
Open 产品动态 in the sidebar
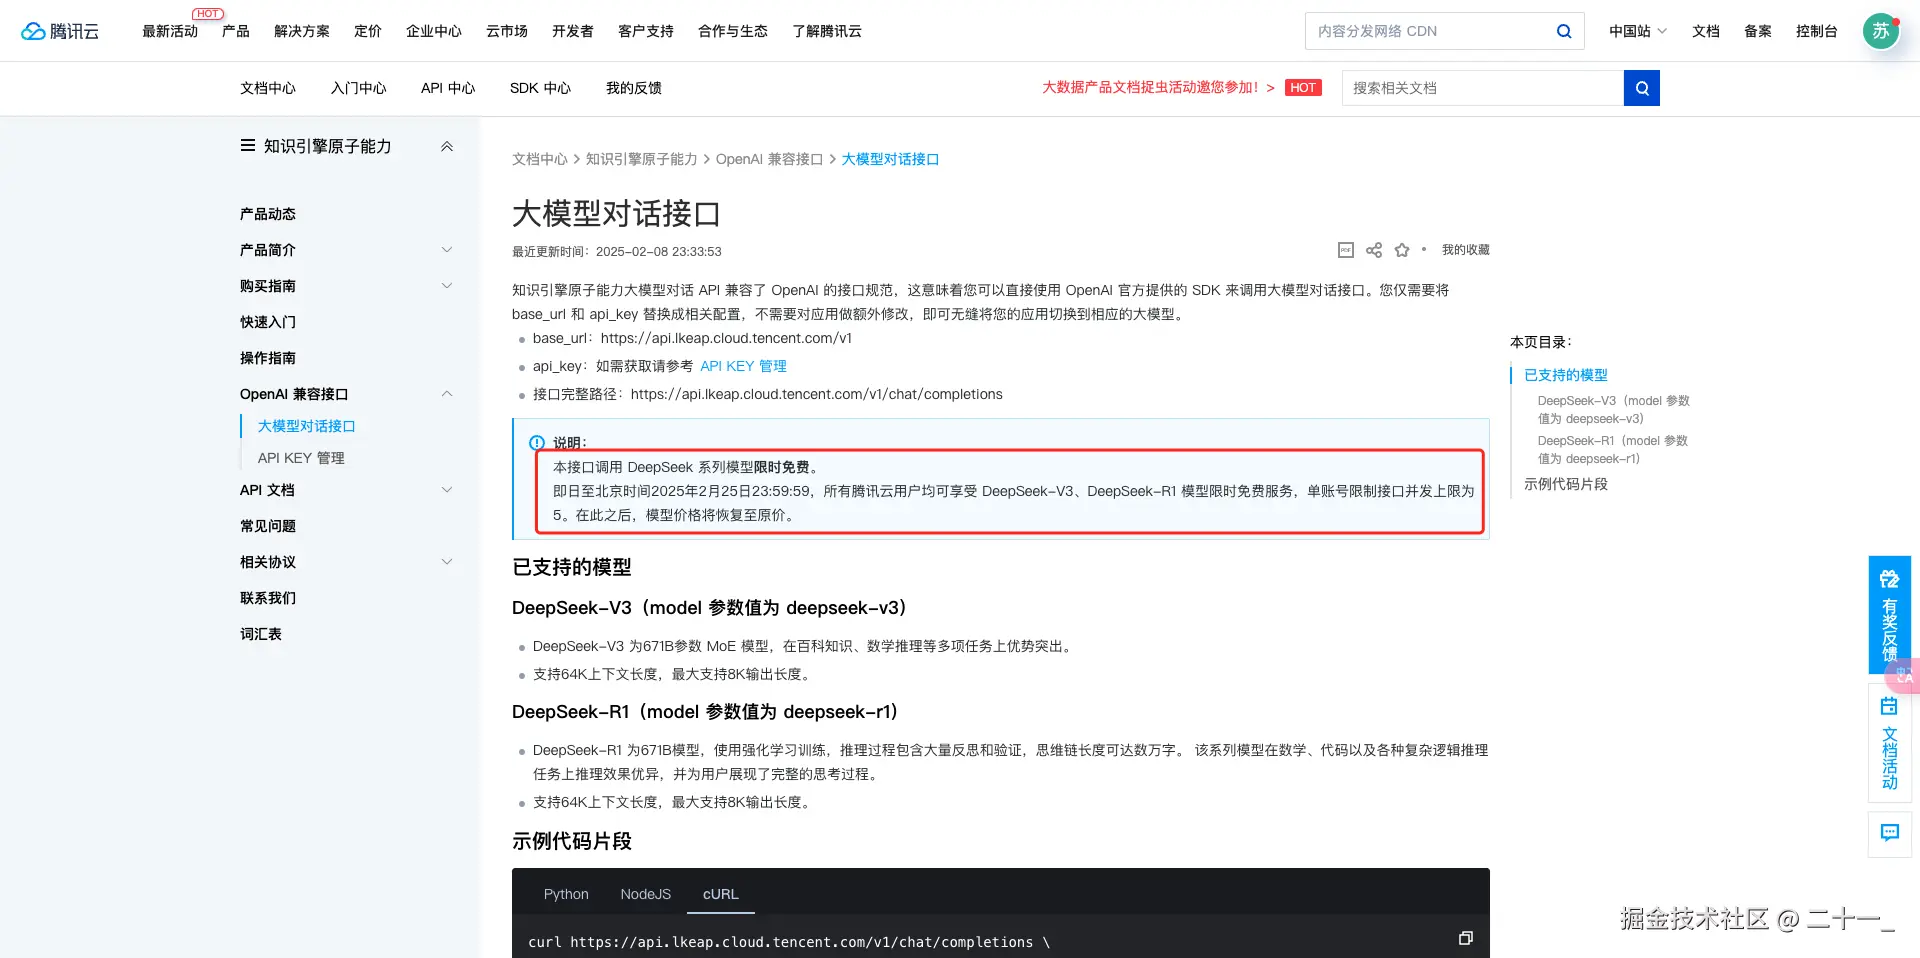tap(268, 214)
